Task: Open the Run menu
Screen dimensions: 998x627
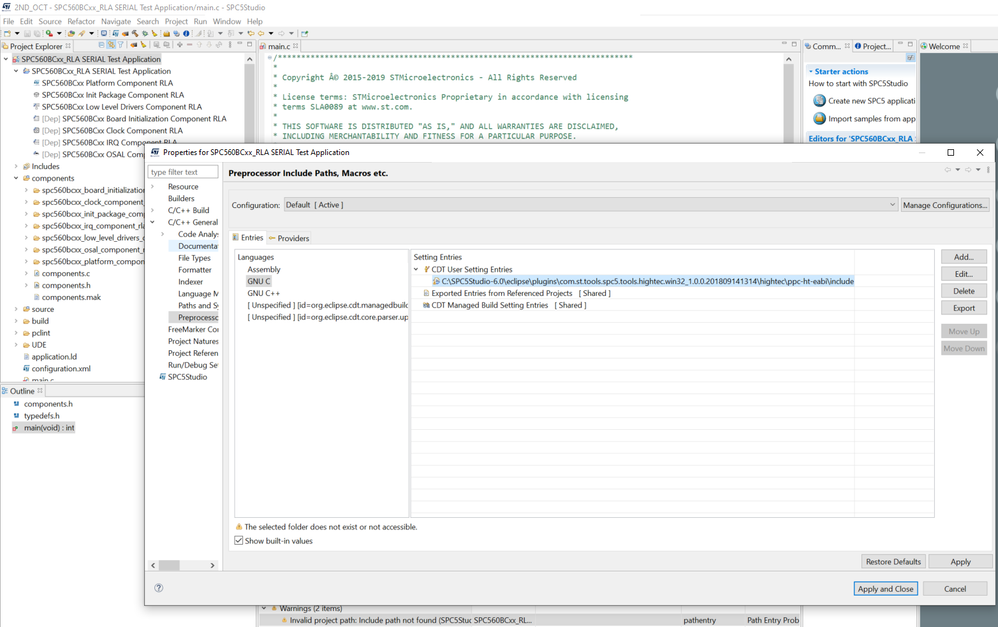Action: 200,21
